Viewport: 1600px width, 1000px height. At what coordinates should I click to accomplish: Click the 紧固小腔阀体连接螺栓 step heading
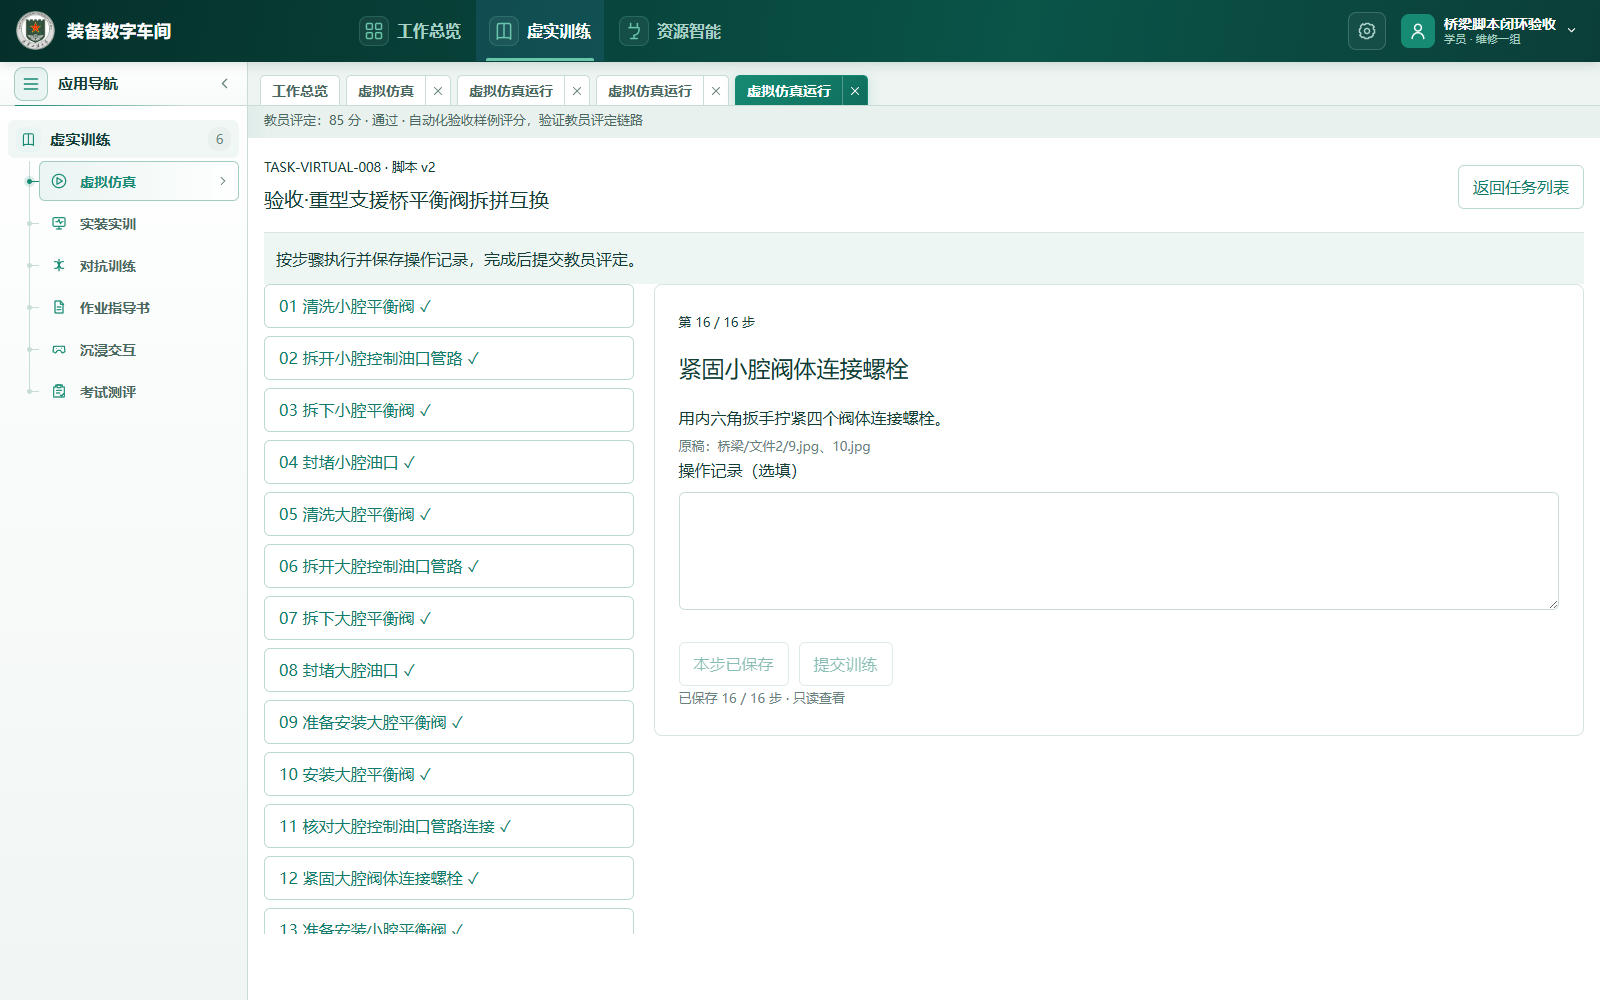coord(793,369)
